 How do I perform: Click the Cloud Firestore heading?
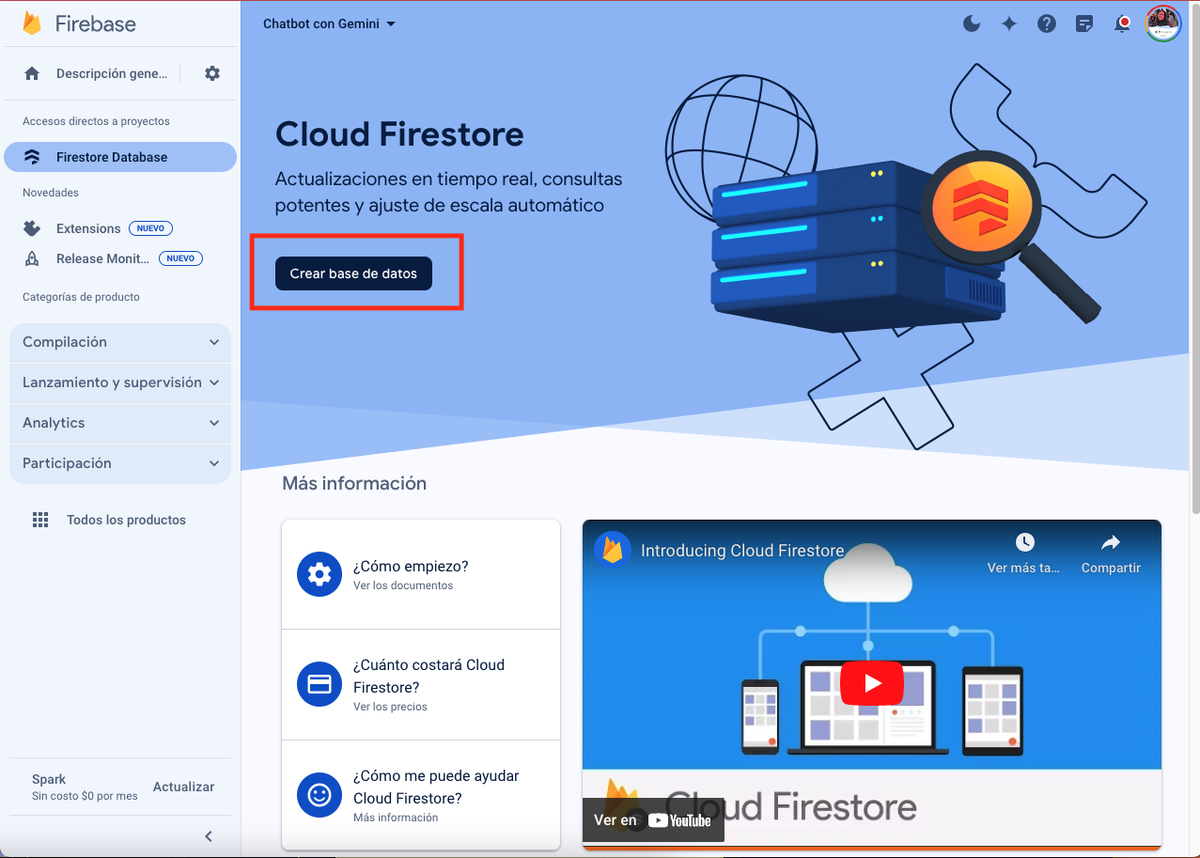[399, 134]
